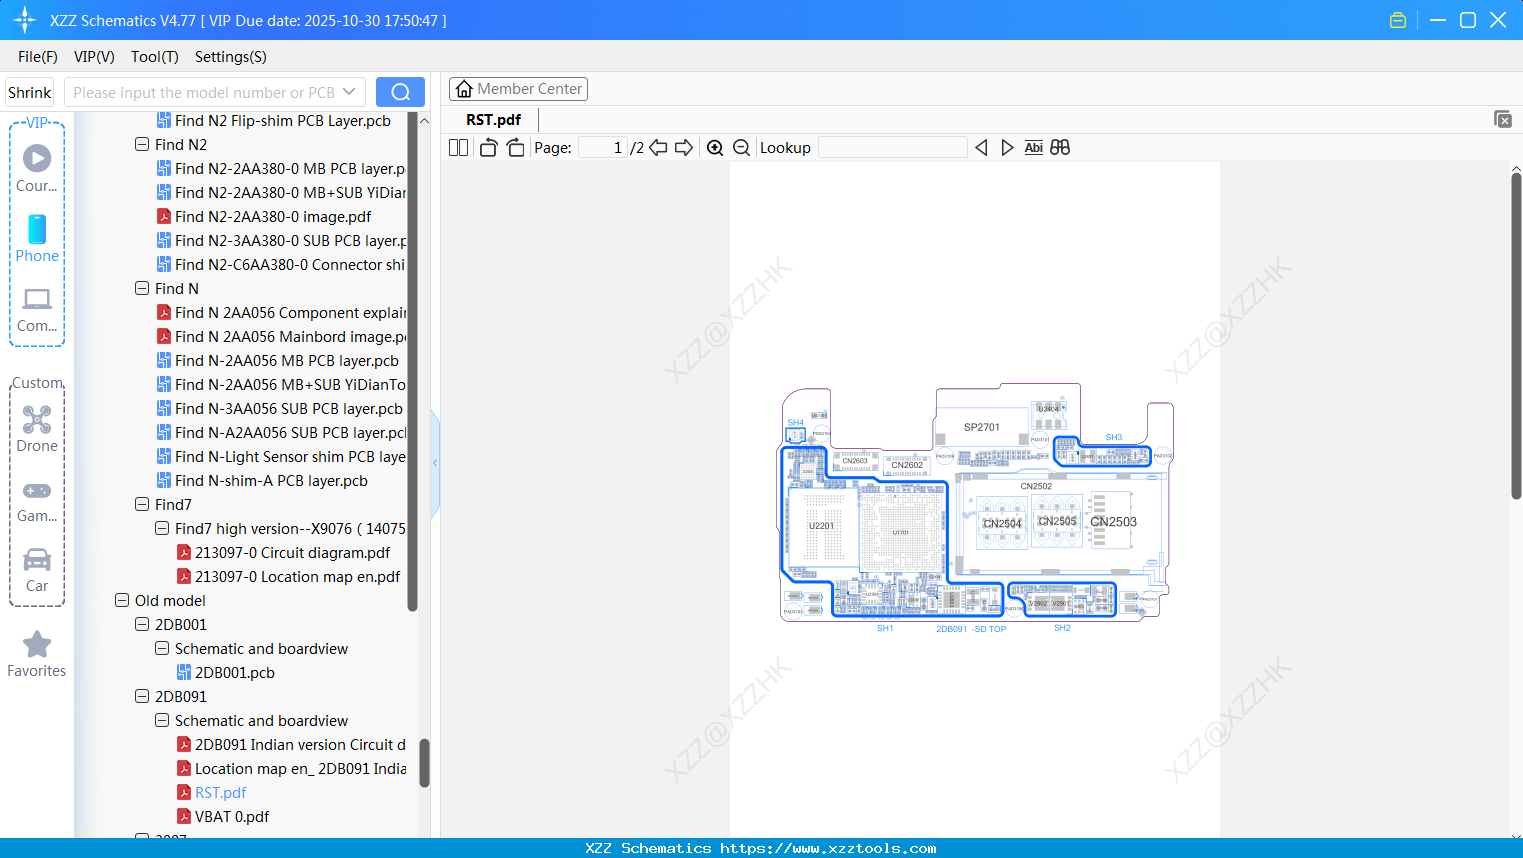This screenshot has height=858, width=1523.
Task: Collapse the Old model node
Action: (x=122, y=600)
